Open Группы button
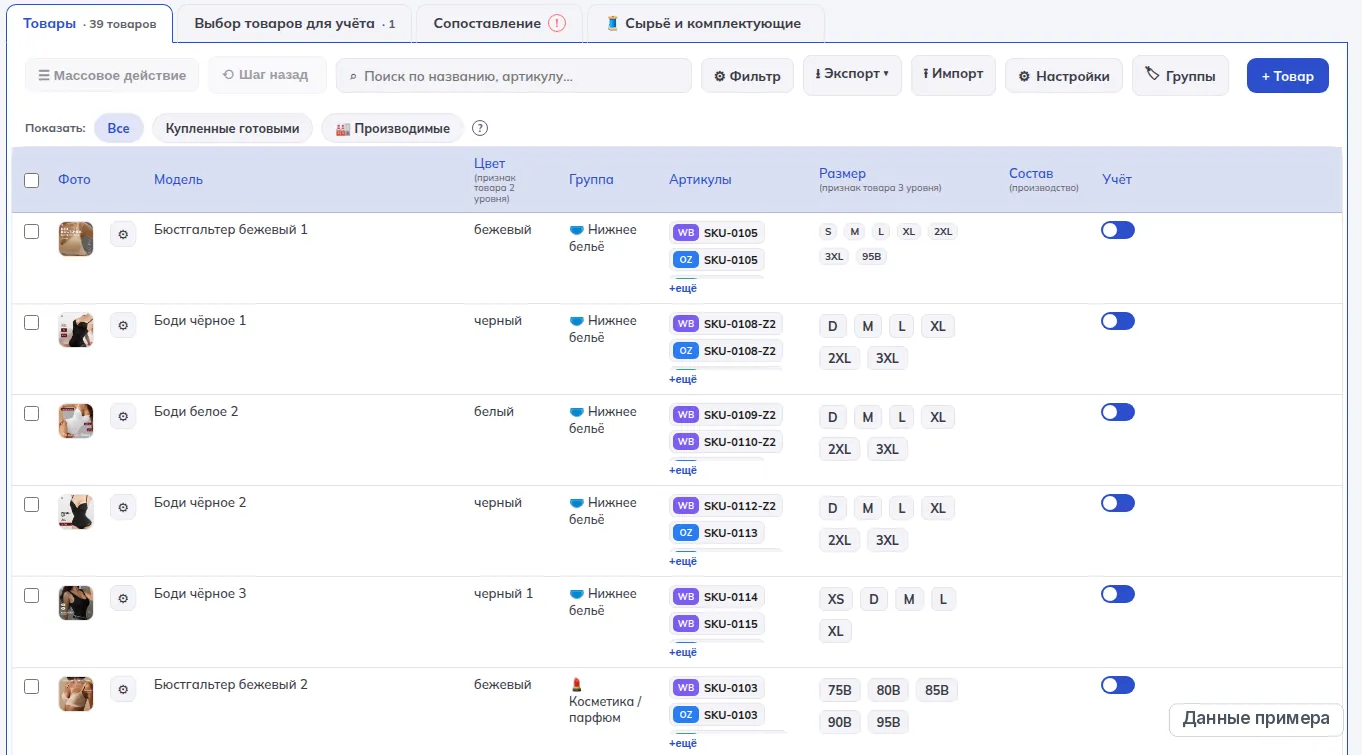The height and width of the screenshot is (755, 1362). (x=1180, y=75)
